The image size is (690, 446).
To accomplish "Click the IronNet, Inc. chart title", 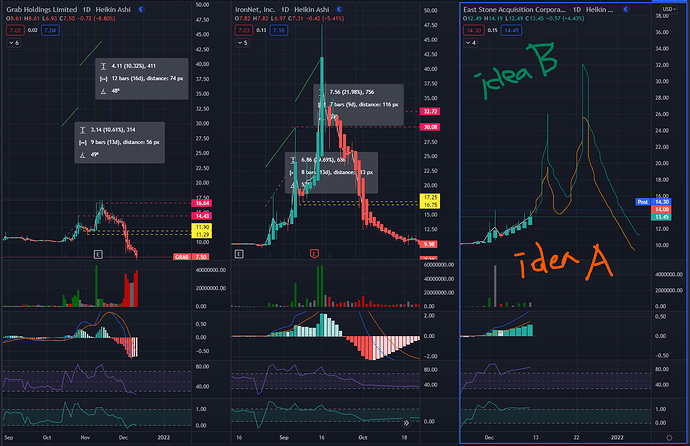I will [x=255, y=9].
